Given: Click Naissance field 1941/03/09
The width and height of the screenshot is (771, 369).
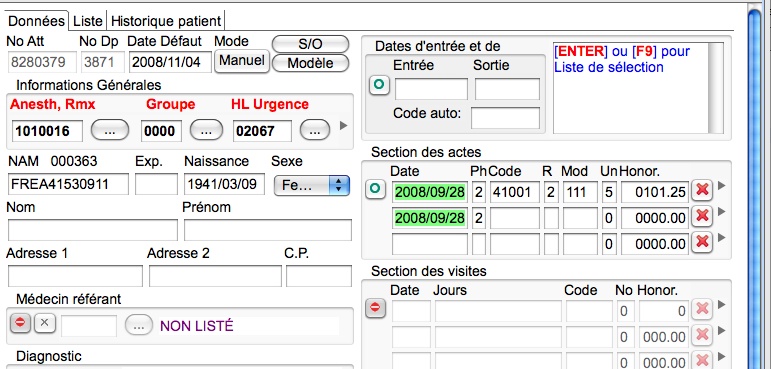Looking at the screenshot, I should (224, 184).
